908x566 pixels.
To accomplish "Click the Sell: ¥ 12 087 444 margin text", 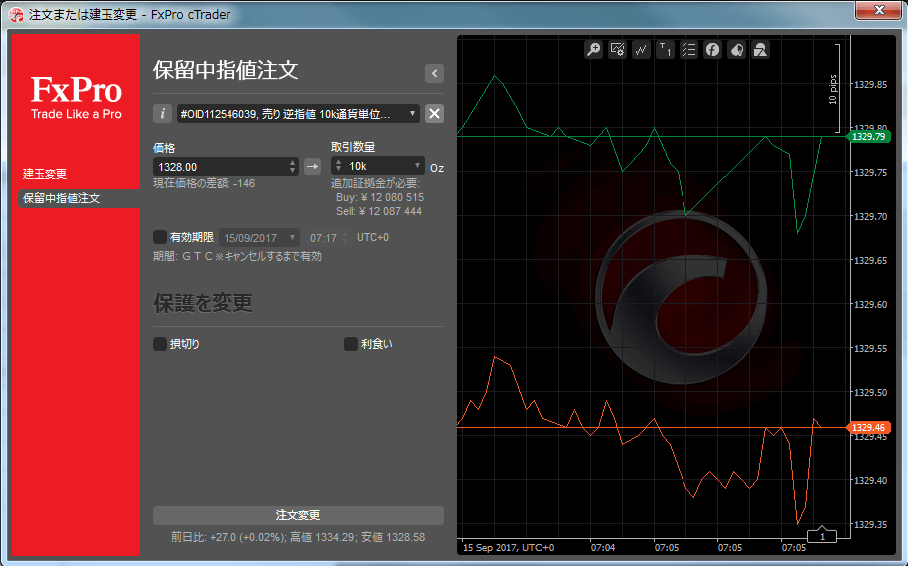I will [x=379, y=211].
